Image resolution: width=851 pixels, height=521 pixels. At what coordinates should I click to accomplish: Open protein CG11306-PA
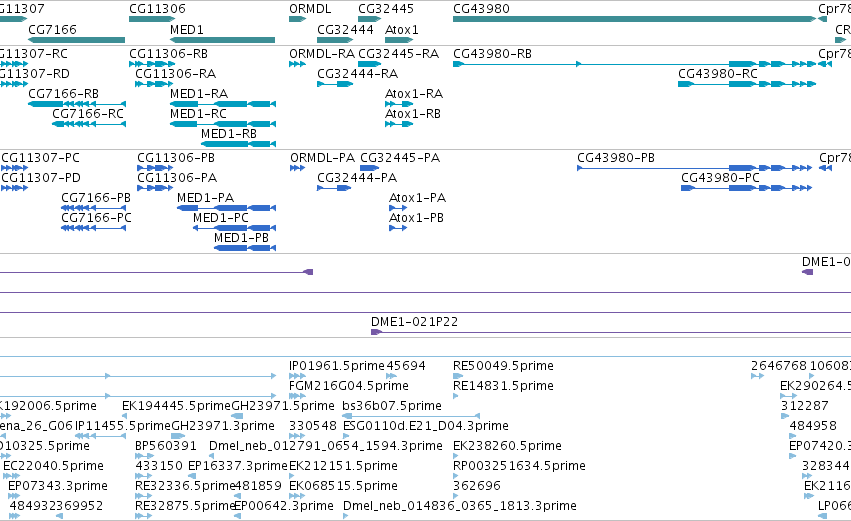point(177,178)
